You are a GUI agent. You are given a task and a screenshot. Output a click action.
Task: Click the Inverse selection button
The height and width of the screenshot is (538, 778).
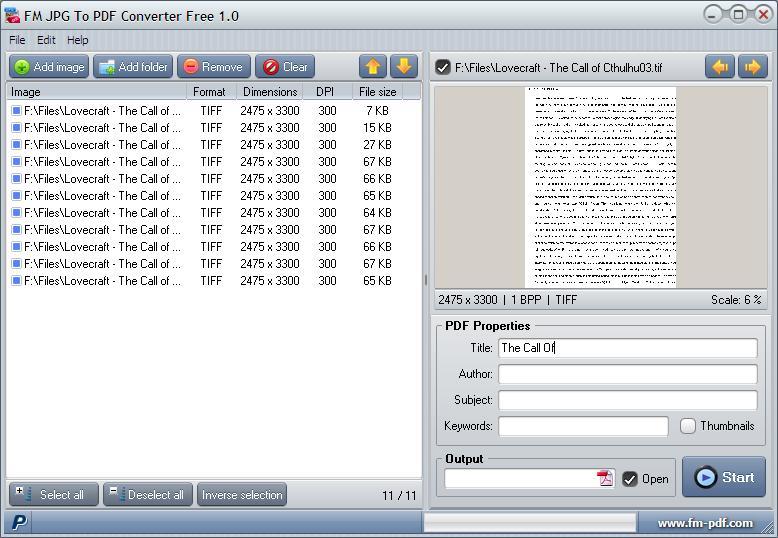pos(242,494)
